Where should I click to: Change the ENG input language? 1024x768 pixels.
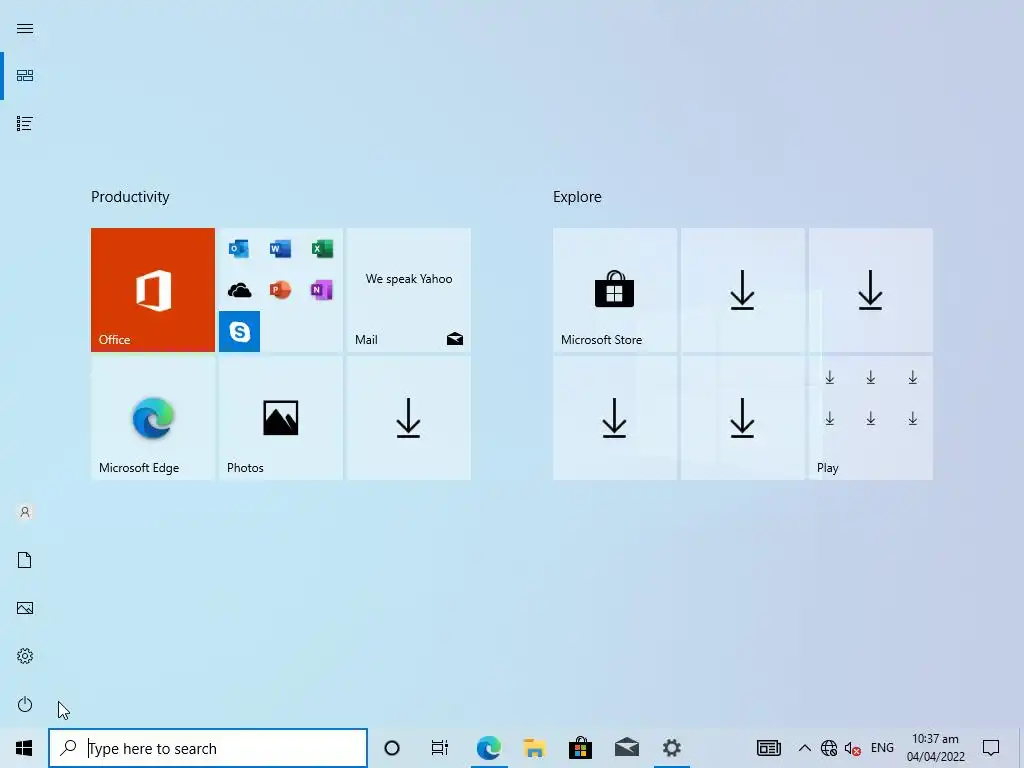[882, 748]
